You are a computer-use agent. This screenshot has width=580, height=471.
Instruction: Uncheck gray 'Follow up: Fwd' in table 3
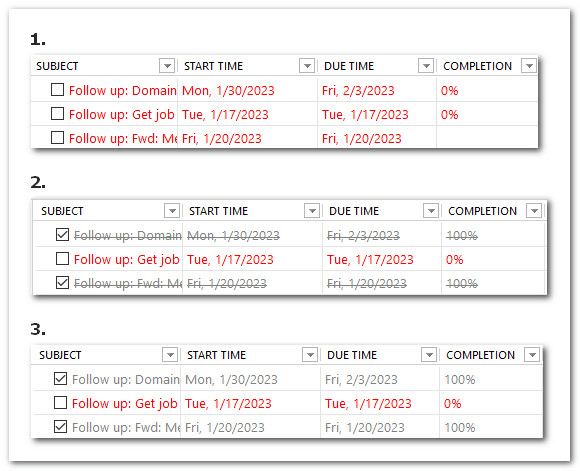pos(60,427)
